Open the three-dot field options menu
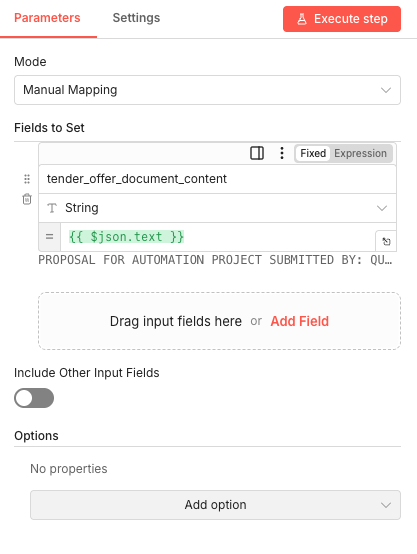The width and height of the screenshot is (417, 554). [282, 153]
